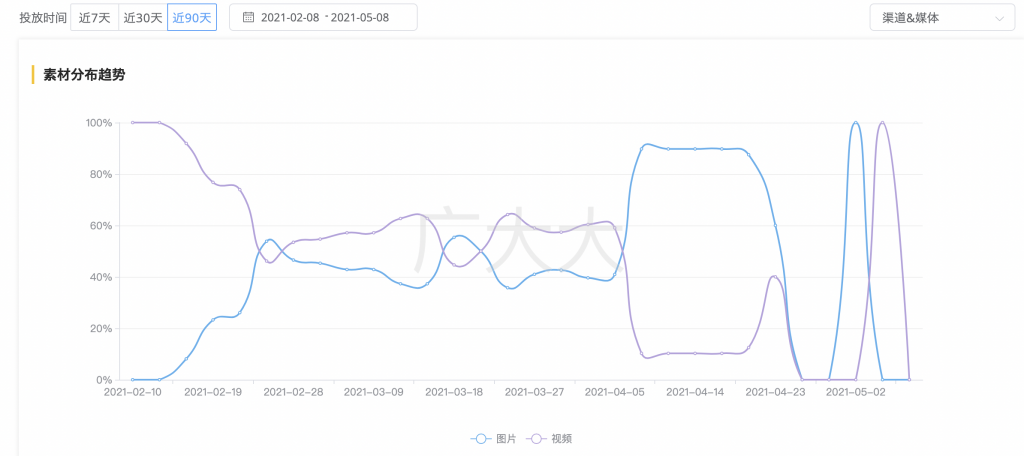This screenshot has height=456, width=1024.
Task: Expand the chevron arrow beside 渠道&媒体
Action: pos(999,18)
